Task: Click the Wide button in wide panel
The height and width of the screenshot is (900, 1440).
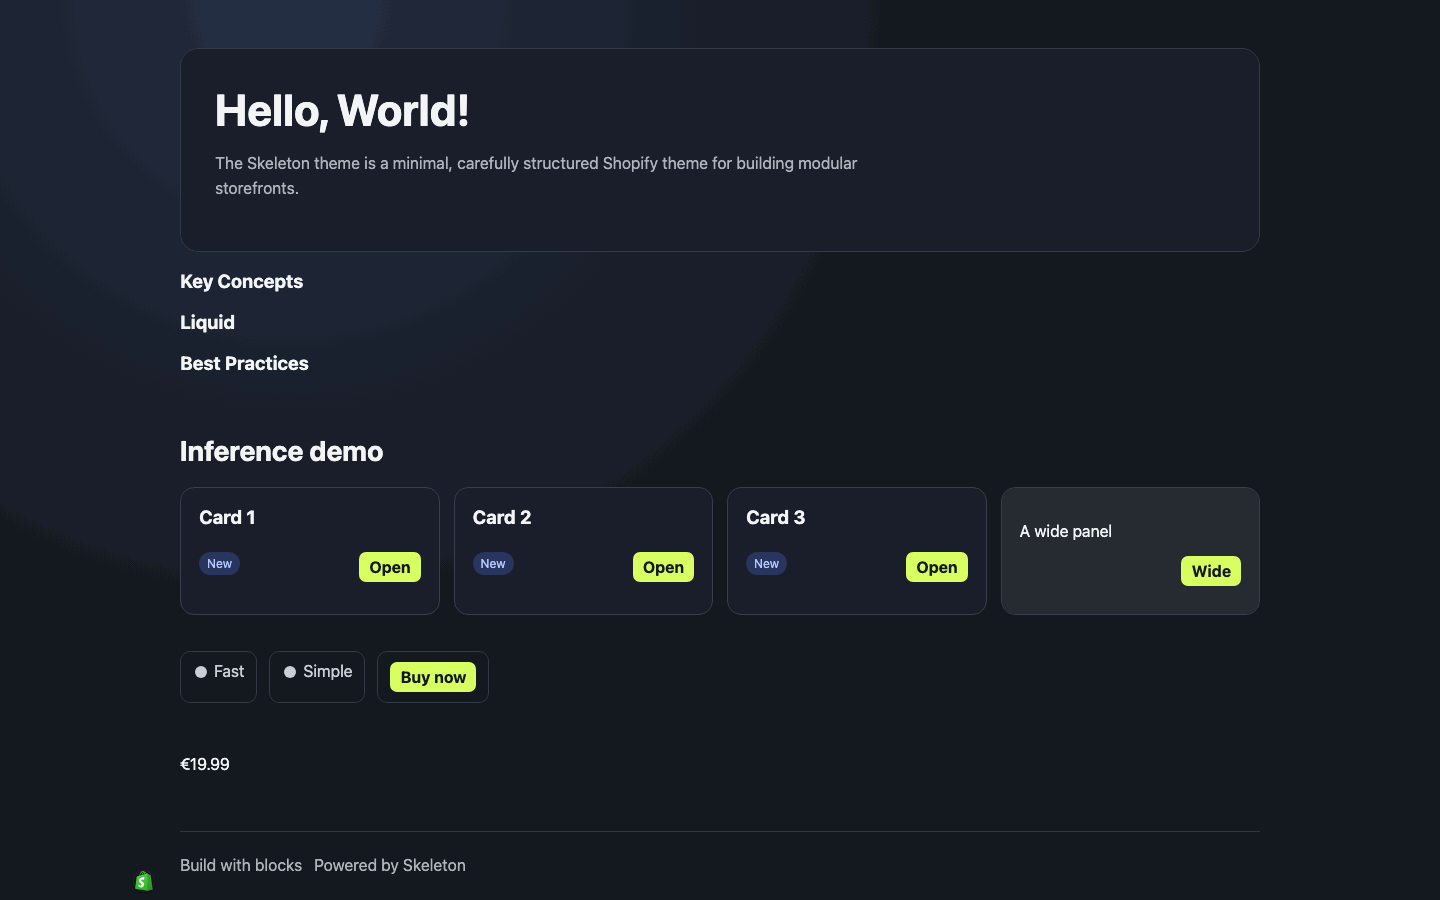Action: tap(1211, 571)
